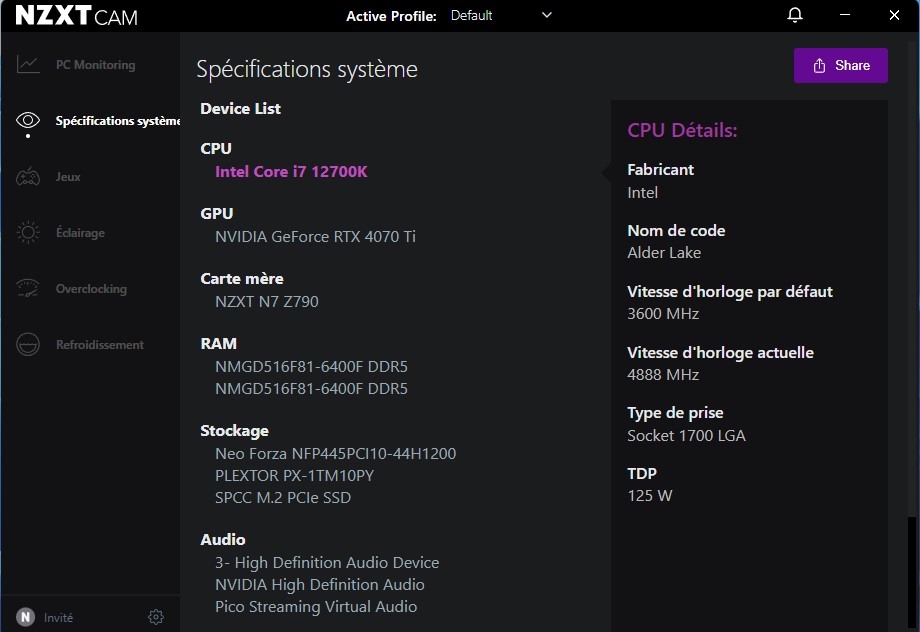Open the Refroidissement section

pyautogui.click(x=100, y=344)
